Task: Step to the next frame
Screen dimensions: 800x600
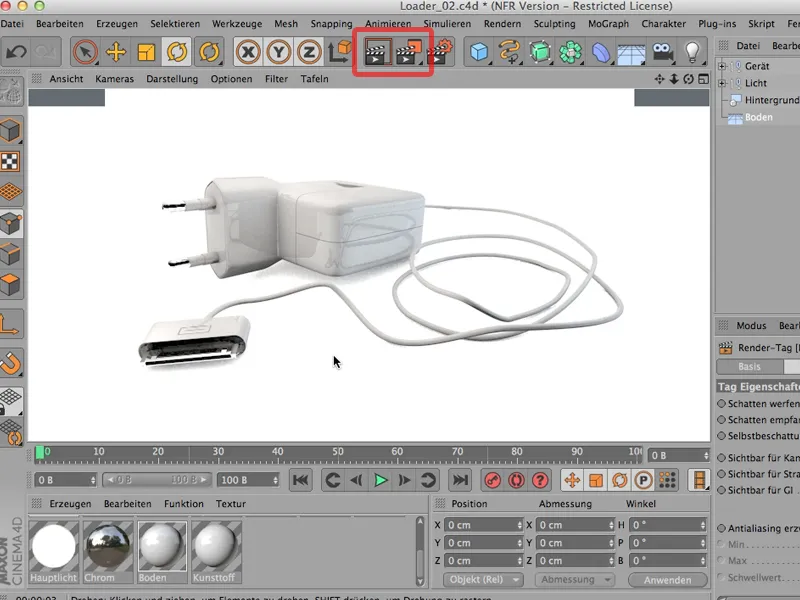Action: tap(404, 480)
